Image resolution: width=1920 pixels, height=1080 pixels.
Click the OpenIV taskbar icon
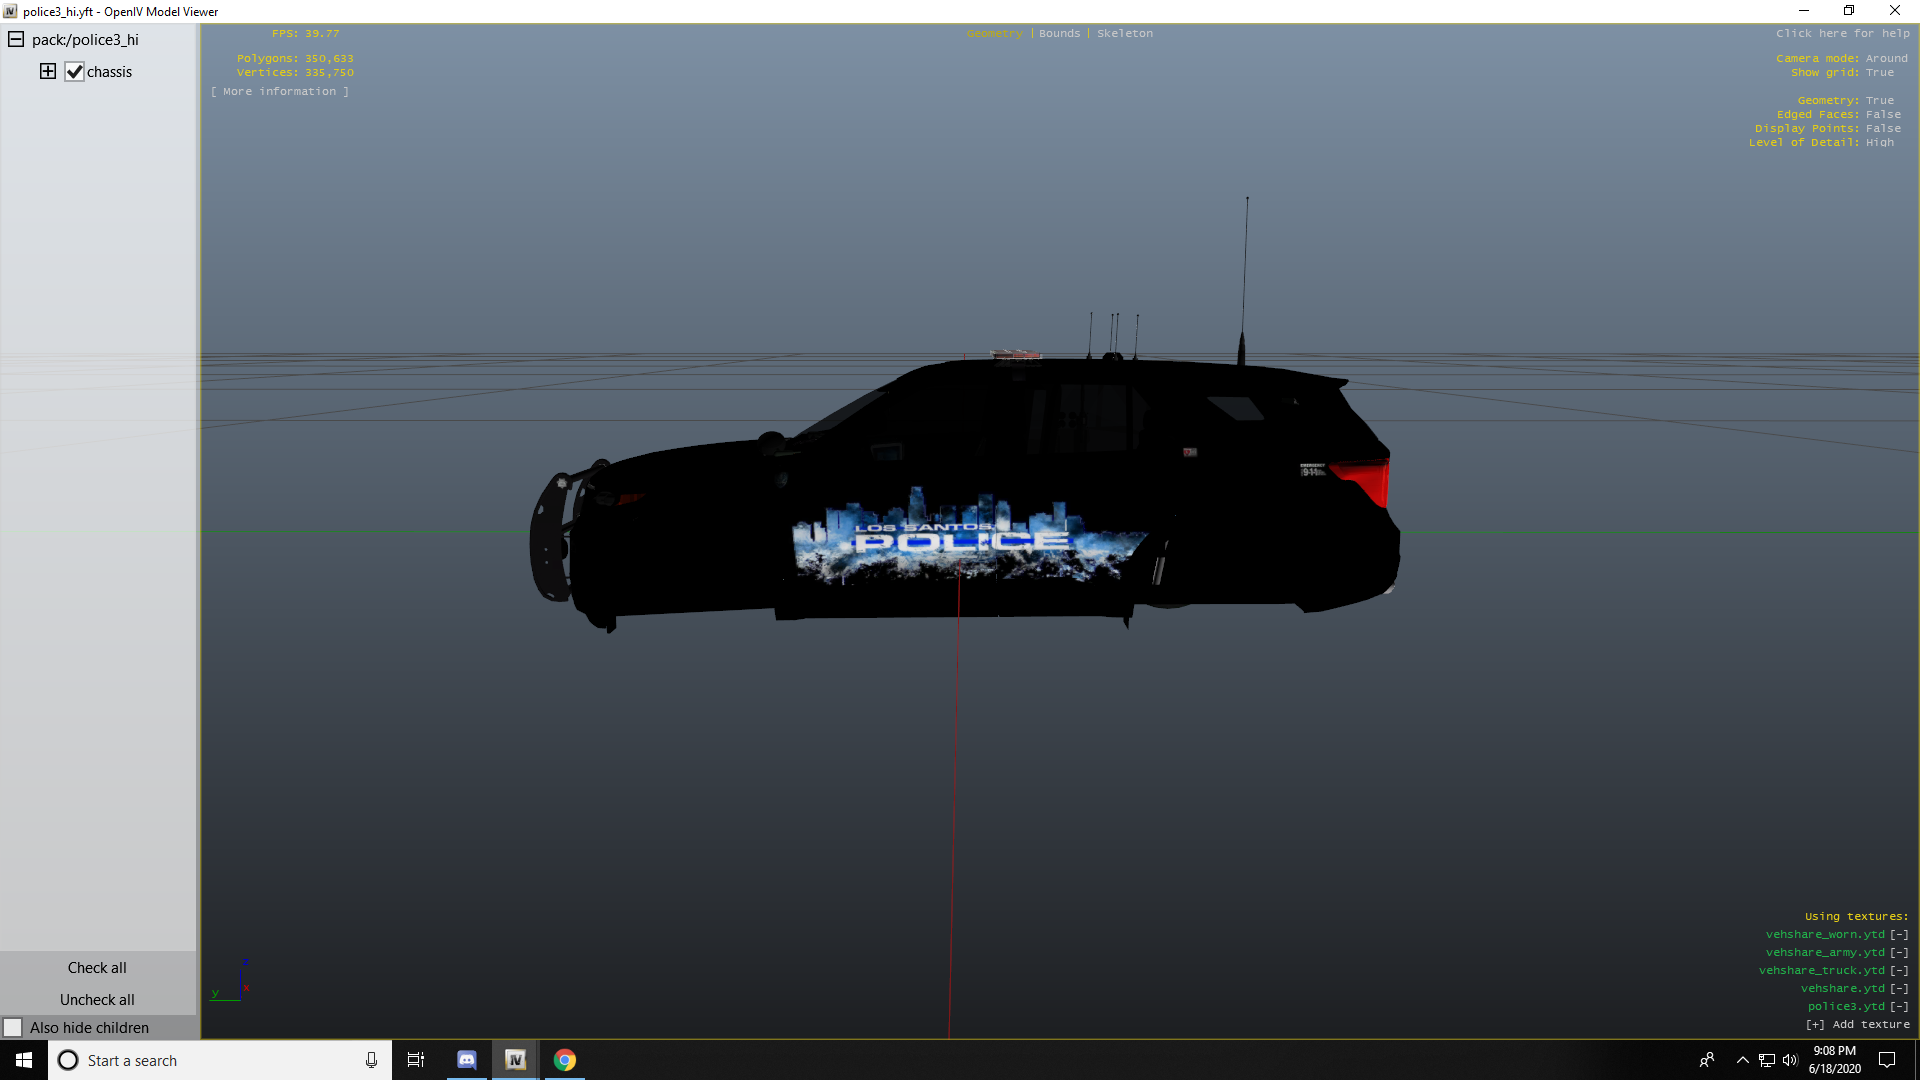pos(515,1060)
